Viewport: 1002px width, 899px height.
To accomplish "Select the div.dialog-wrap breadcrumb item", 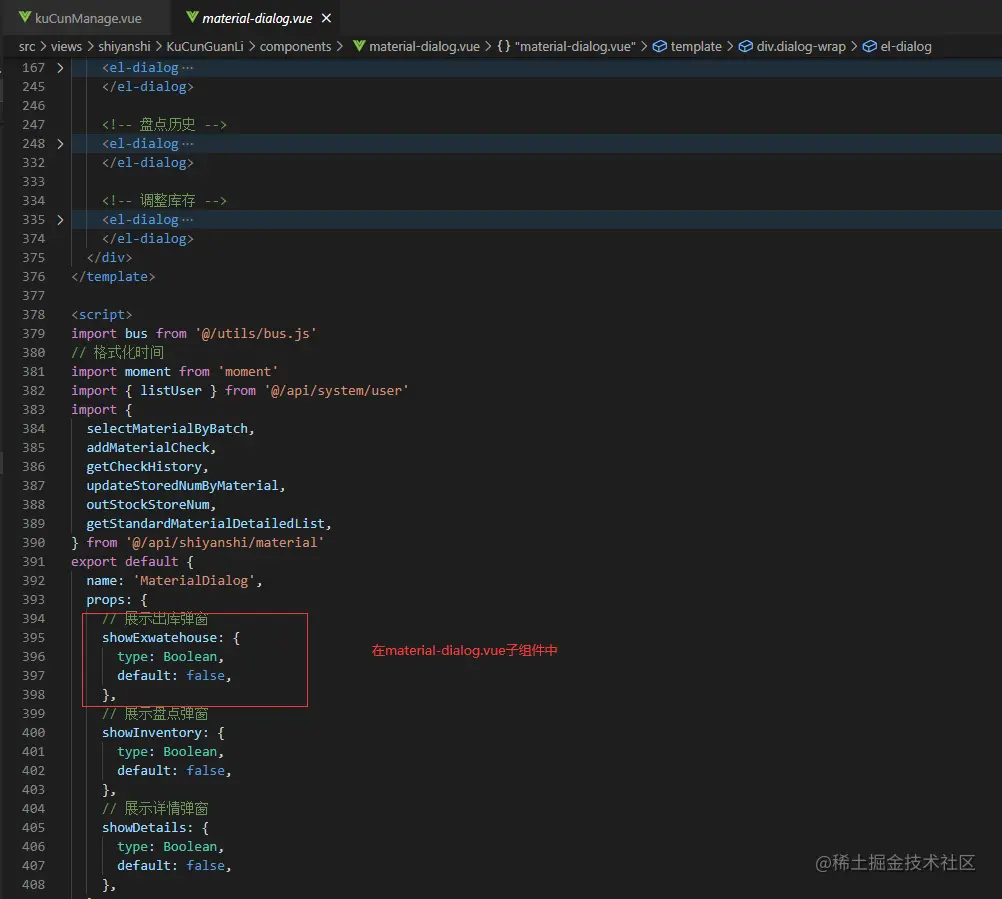I will click(x=801, y=47).
